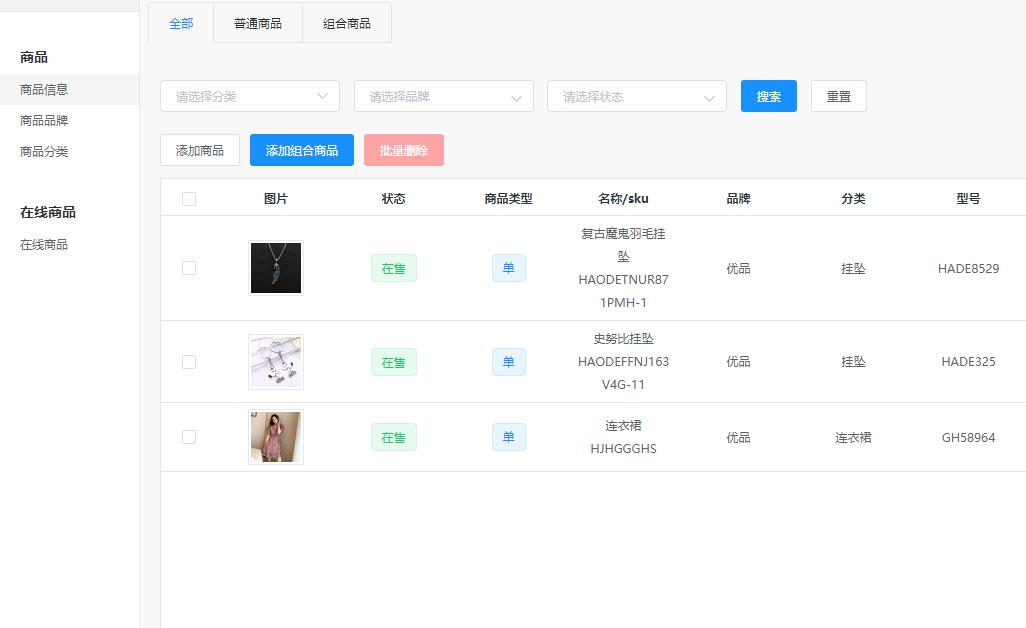Click the blue 添加组合商品 button
This screenshot has width=1026, height=628.
[x=301, y=150]
